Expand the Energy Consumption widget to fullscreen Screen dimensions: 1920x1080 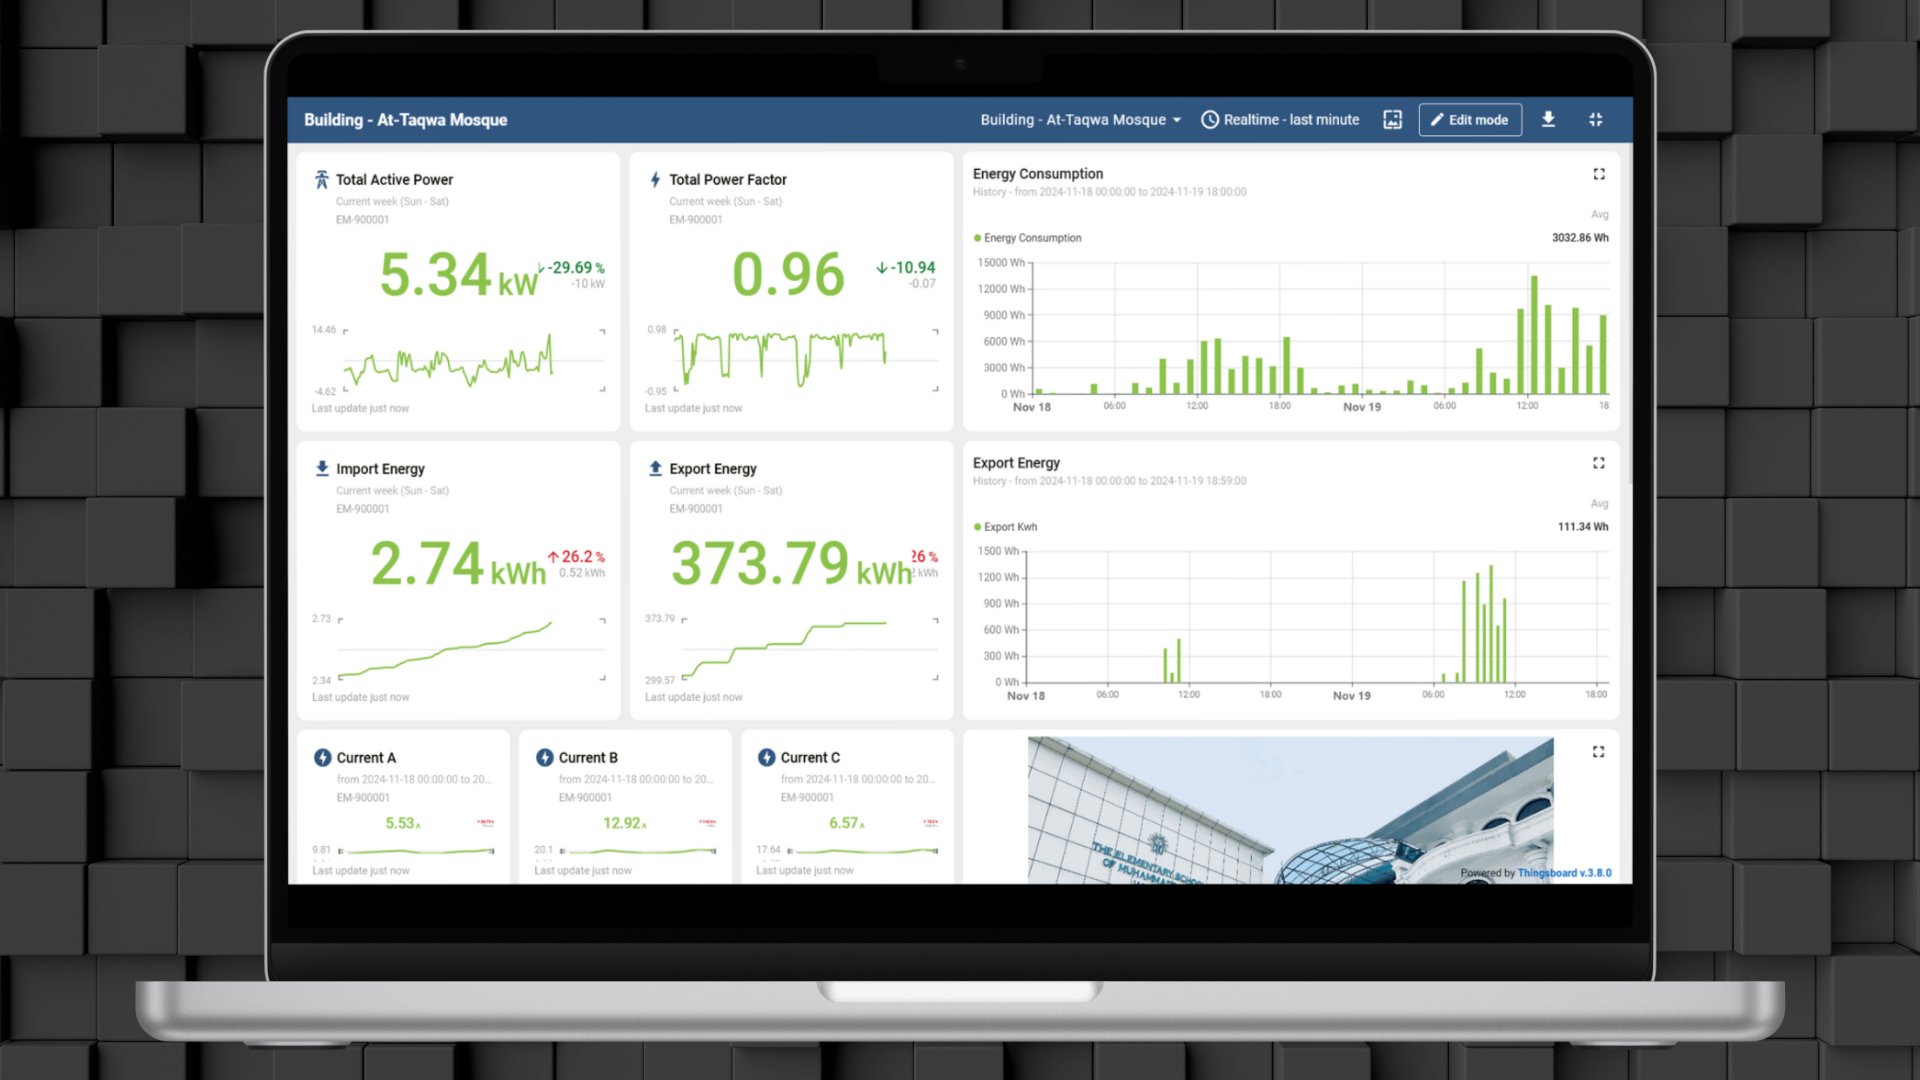click(x=1599, y=174)
